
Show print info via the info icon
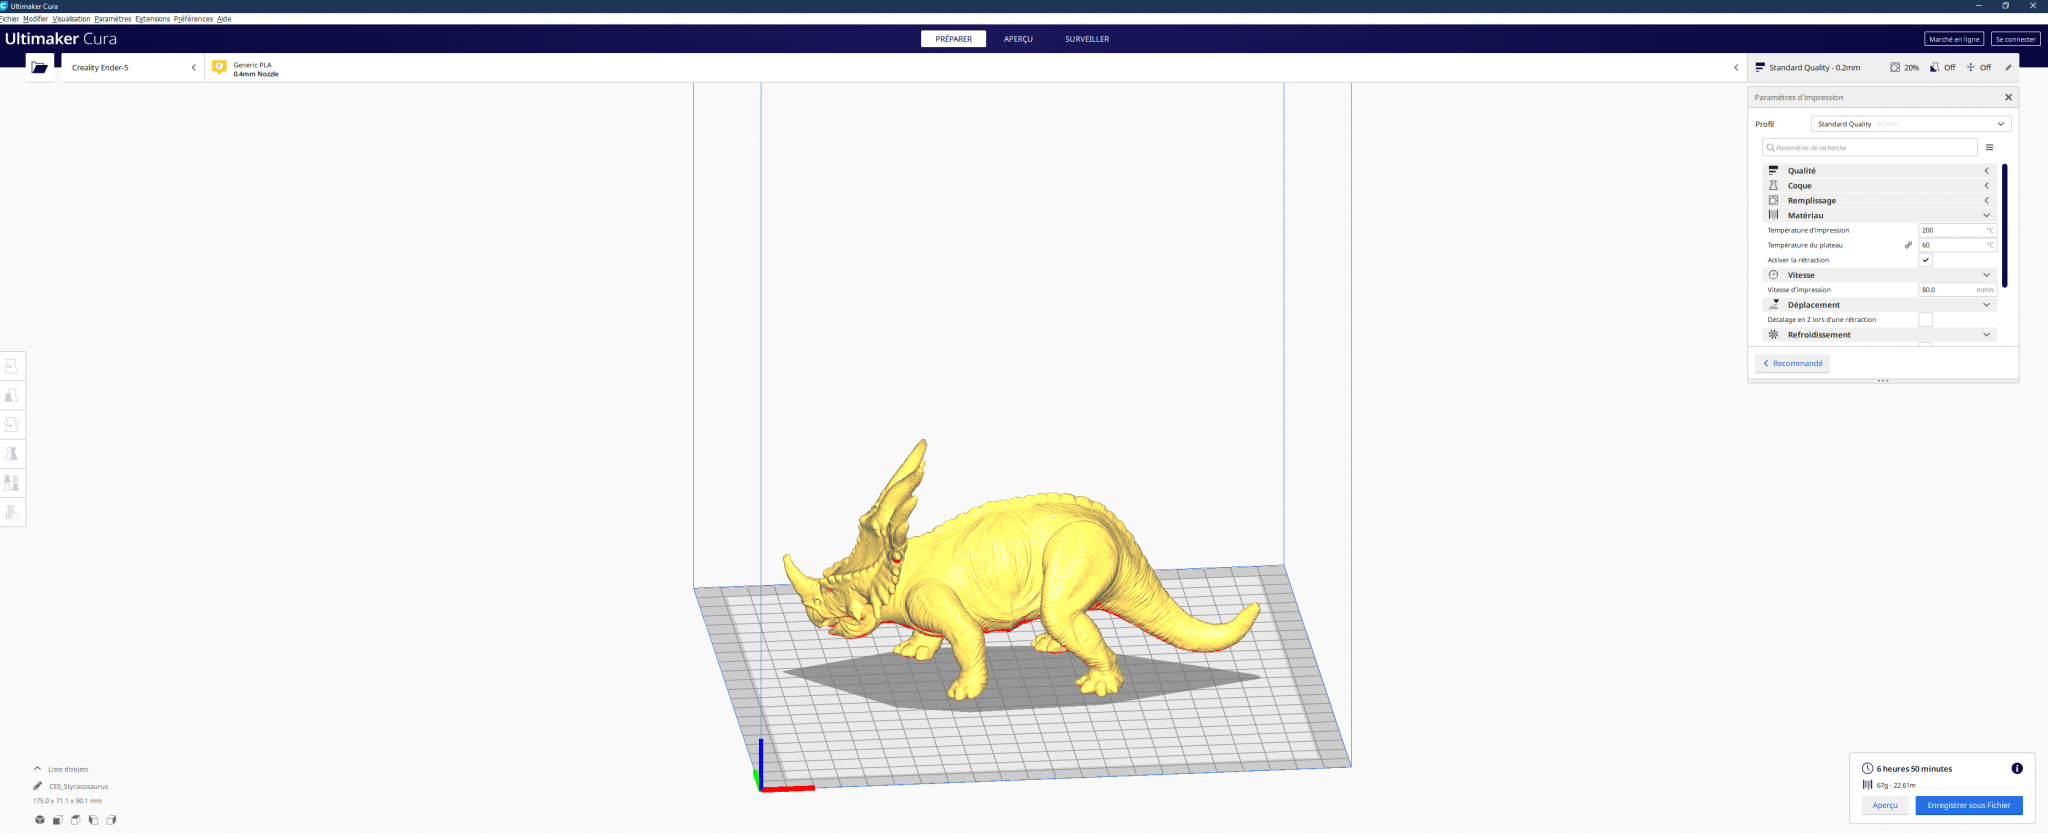point(2017,768)
